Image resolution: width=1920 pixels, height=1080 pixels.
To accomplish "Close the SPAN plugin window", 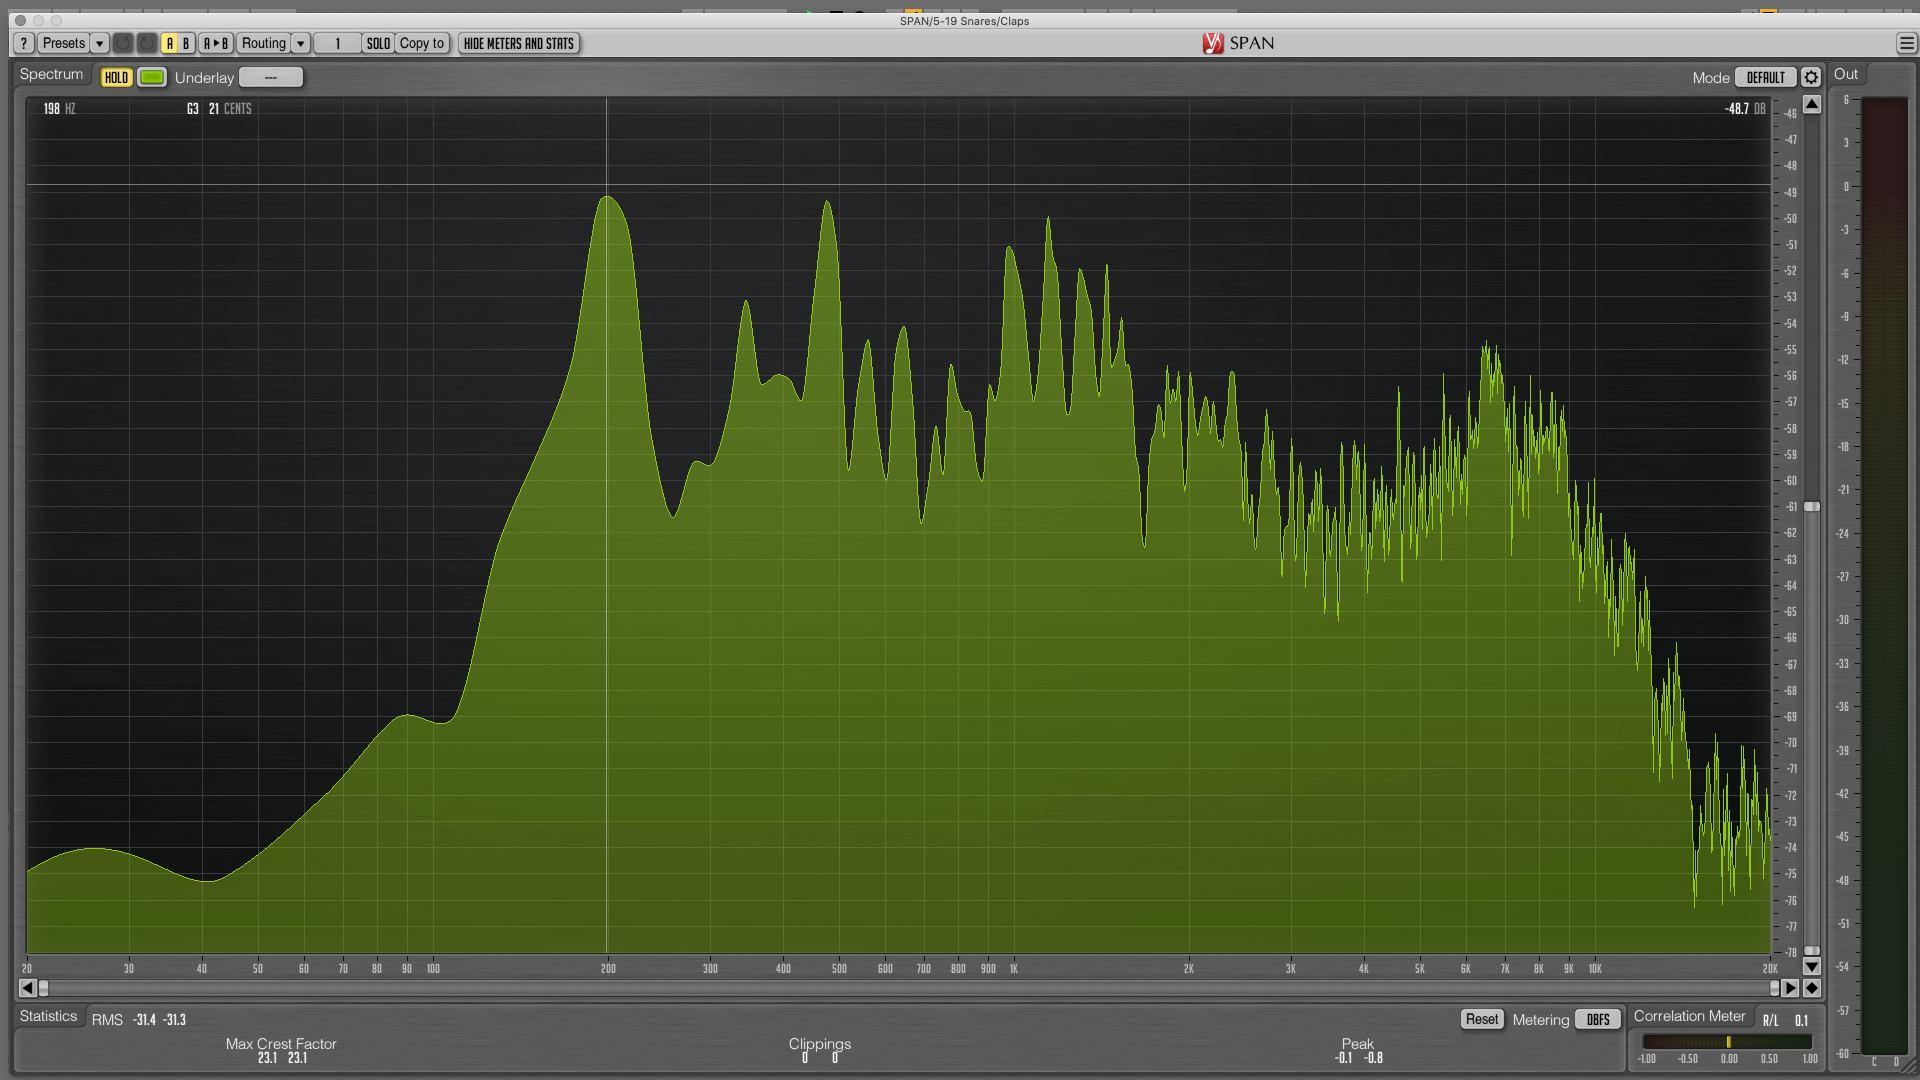I will pos(20,21).
